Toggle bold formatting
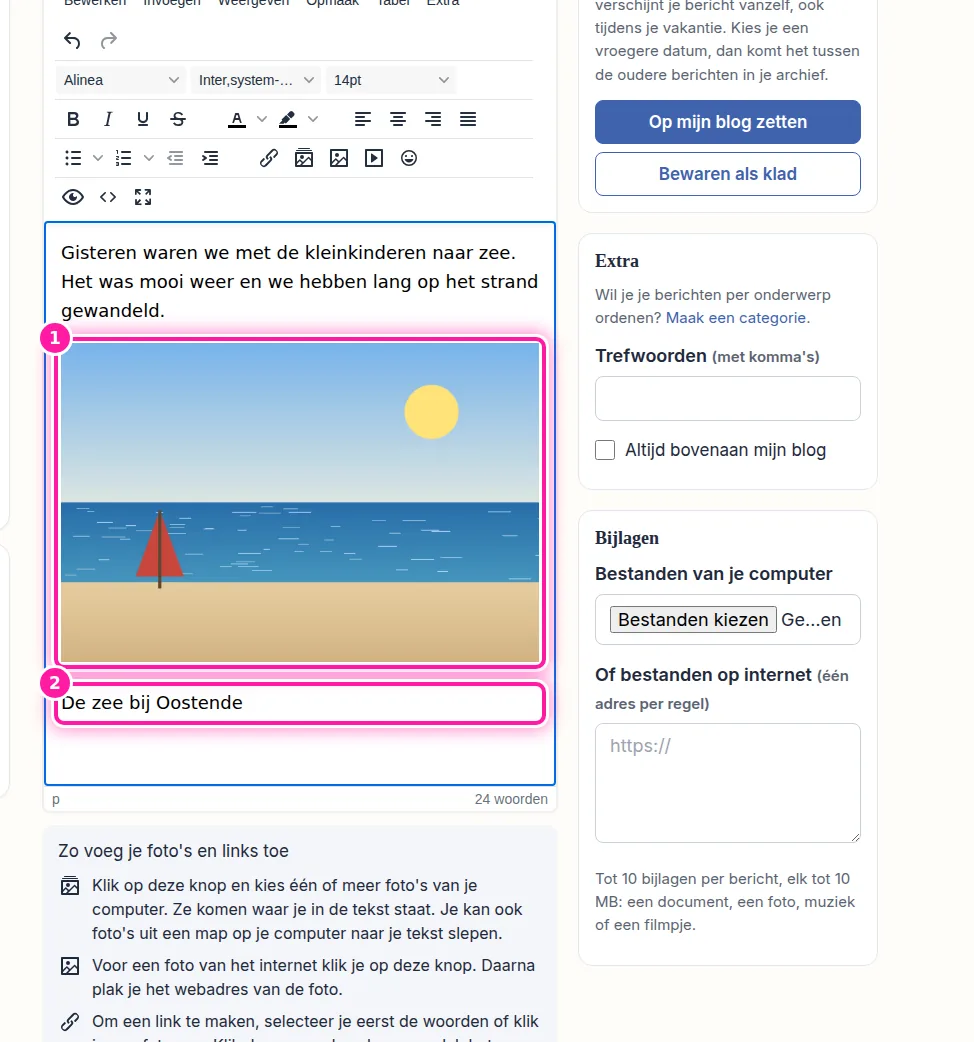Viewport: 974px width, 1042px height. click(73, 119)
